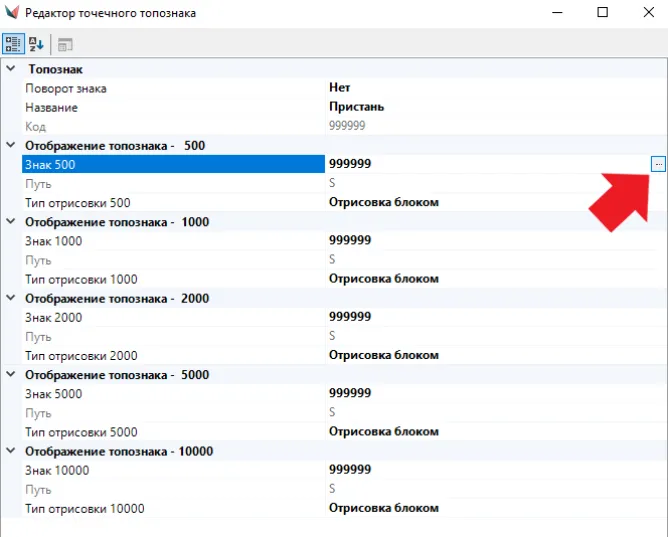The height and width of the screenshot is (537, 668).
Task: Collapse Отображение топознака - 10000 section
Action: [11, 451]
